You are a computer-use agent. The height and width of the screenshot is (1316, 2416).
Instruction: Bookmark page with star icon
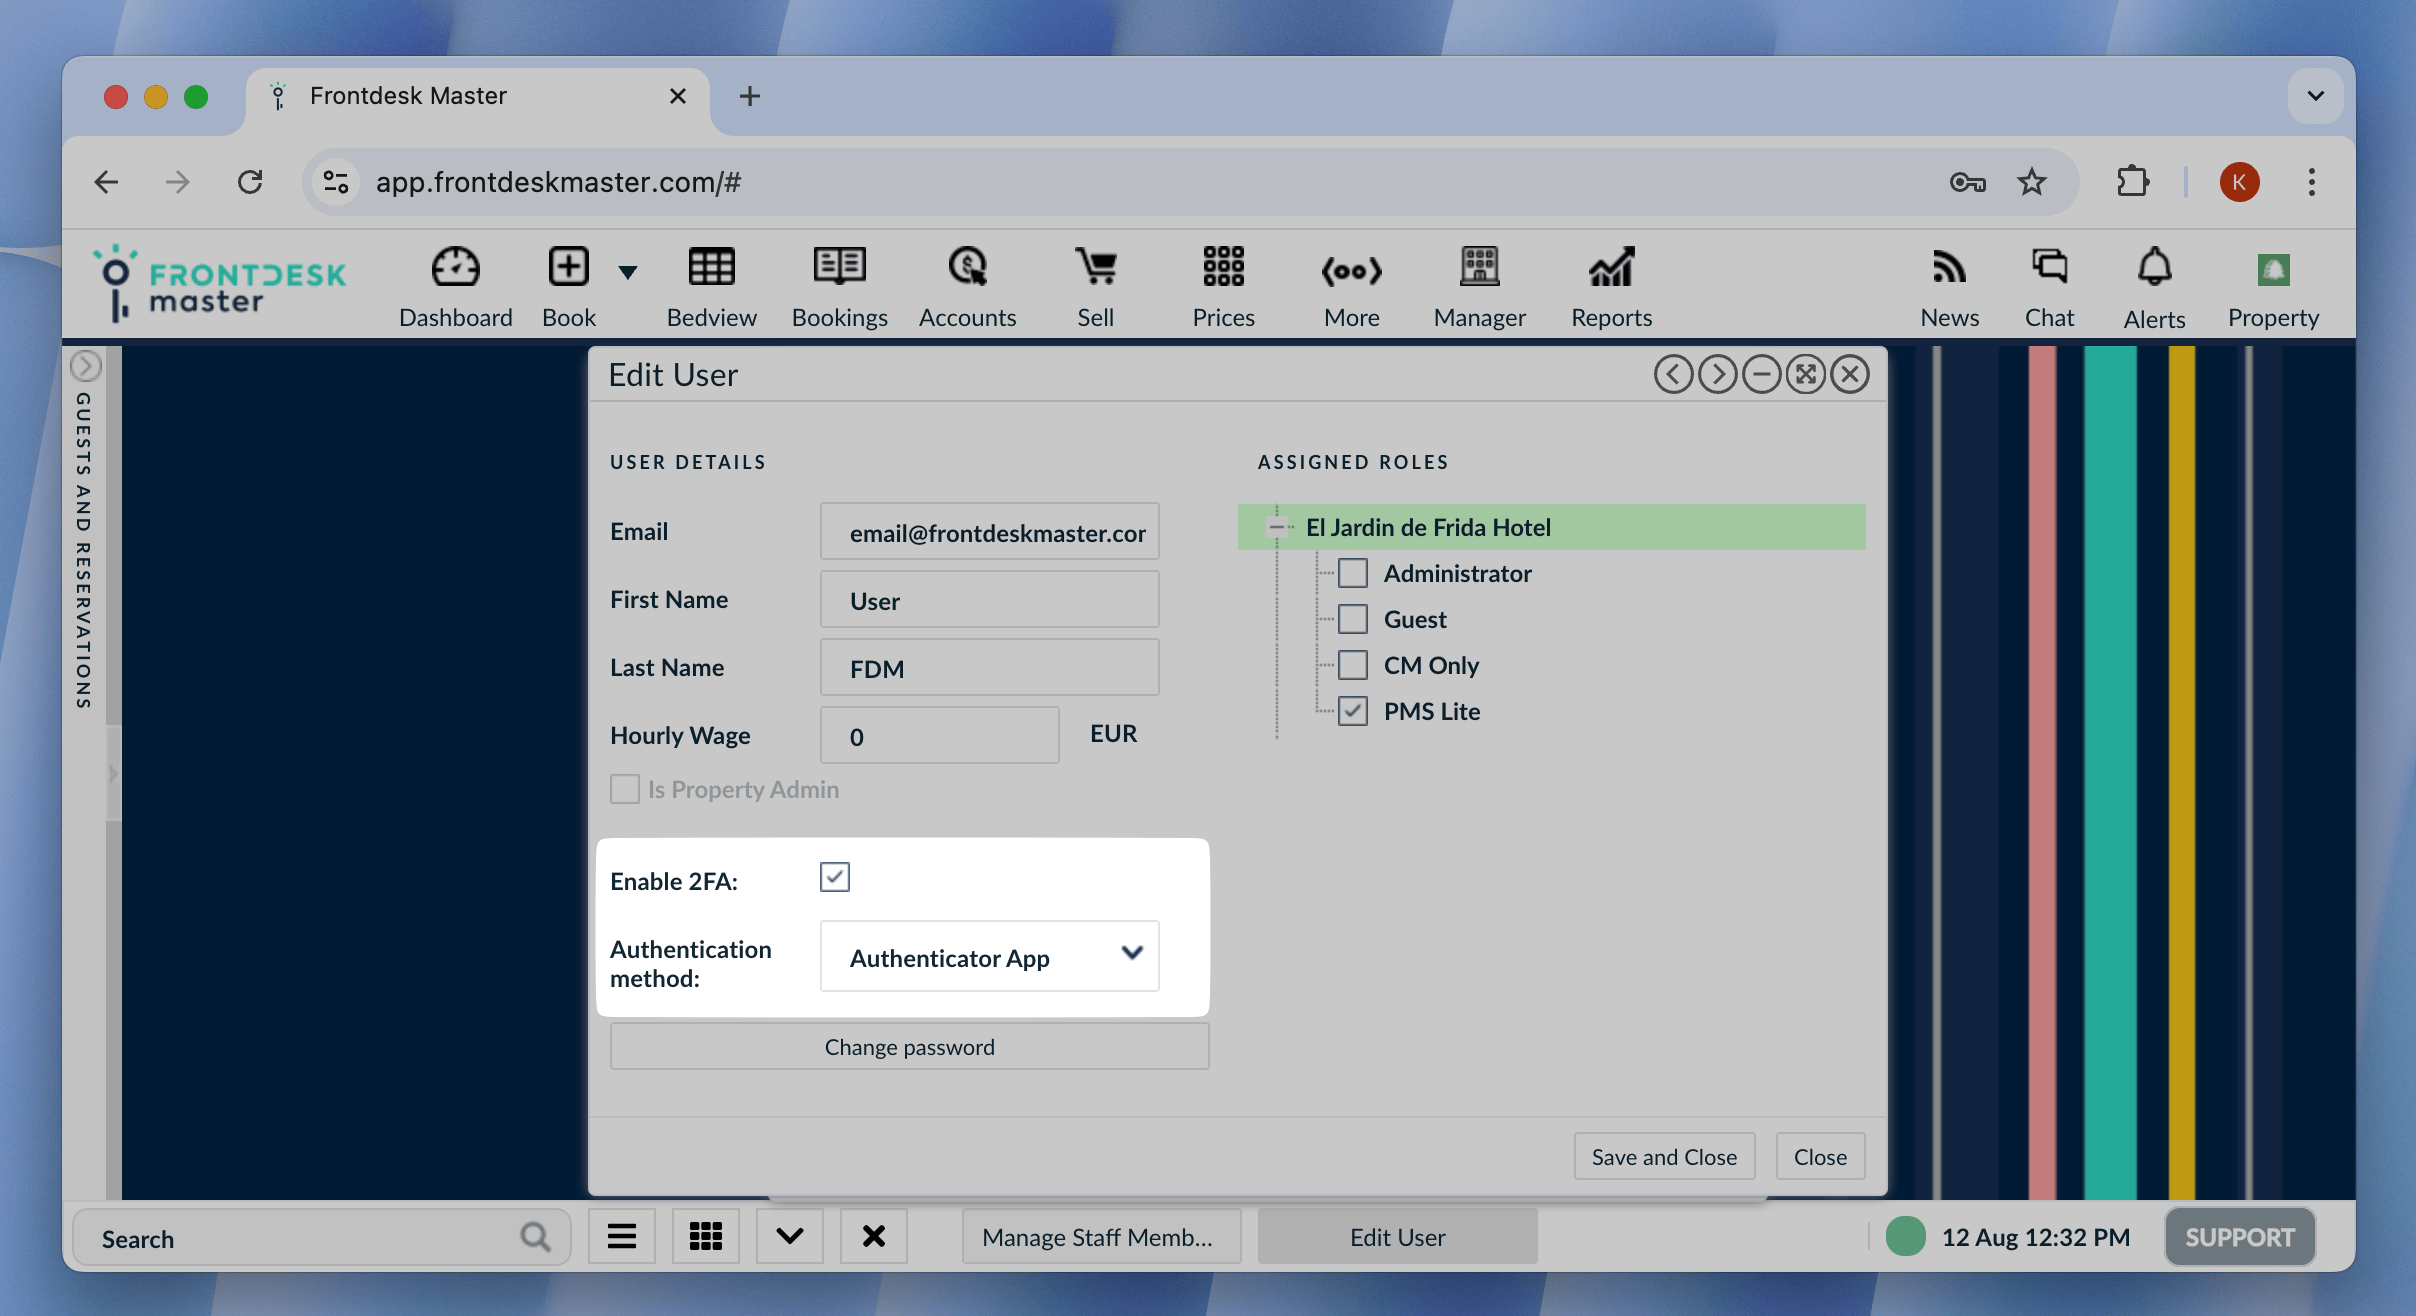click(x=2031, y=182)
